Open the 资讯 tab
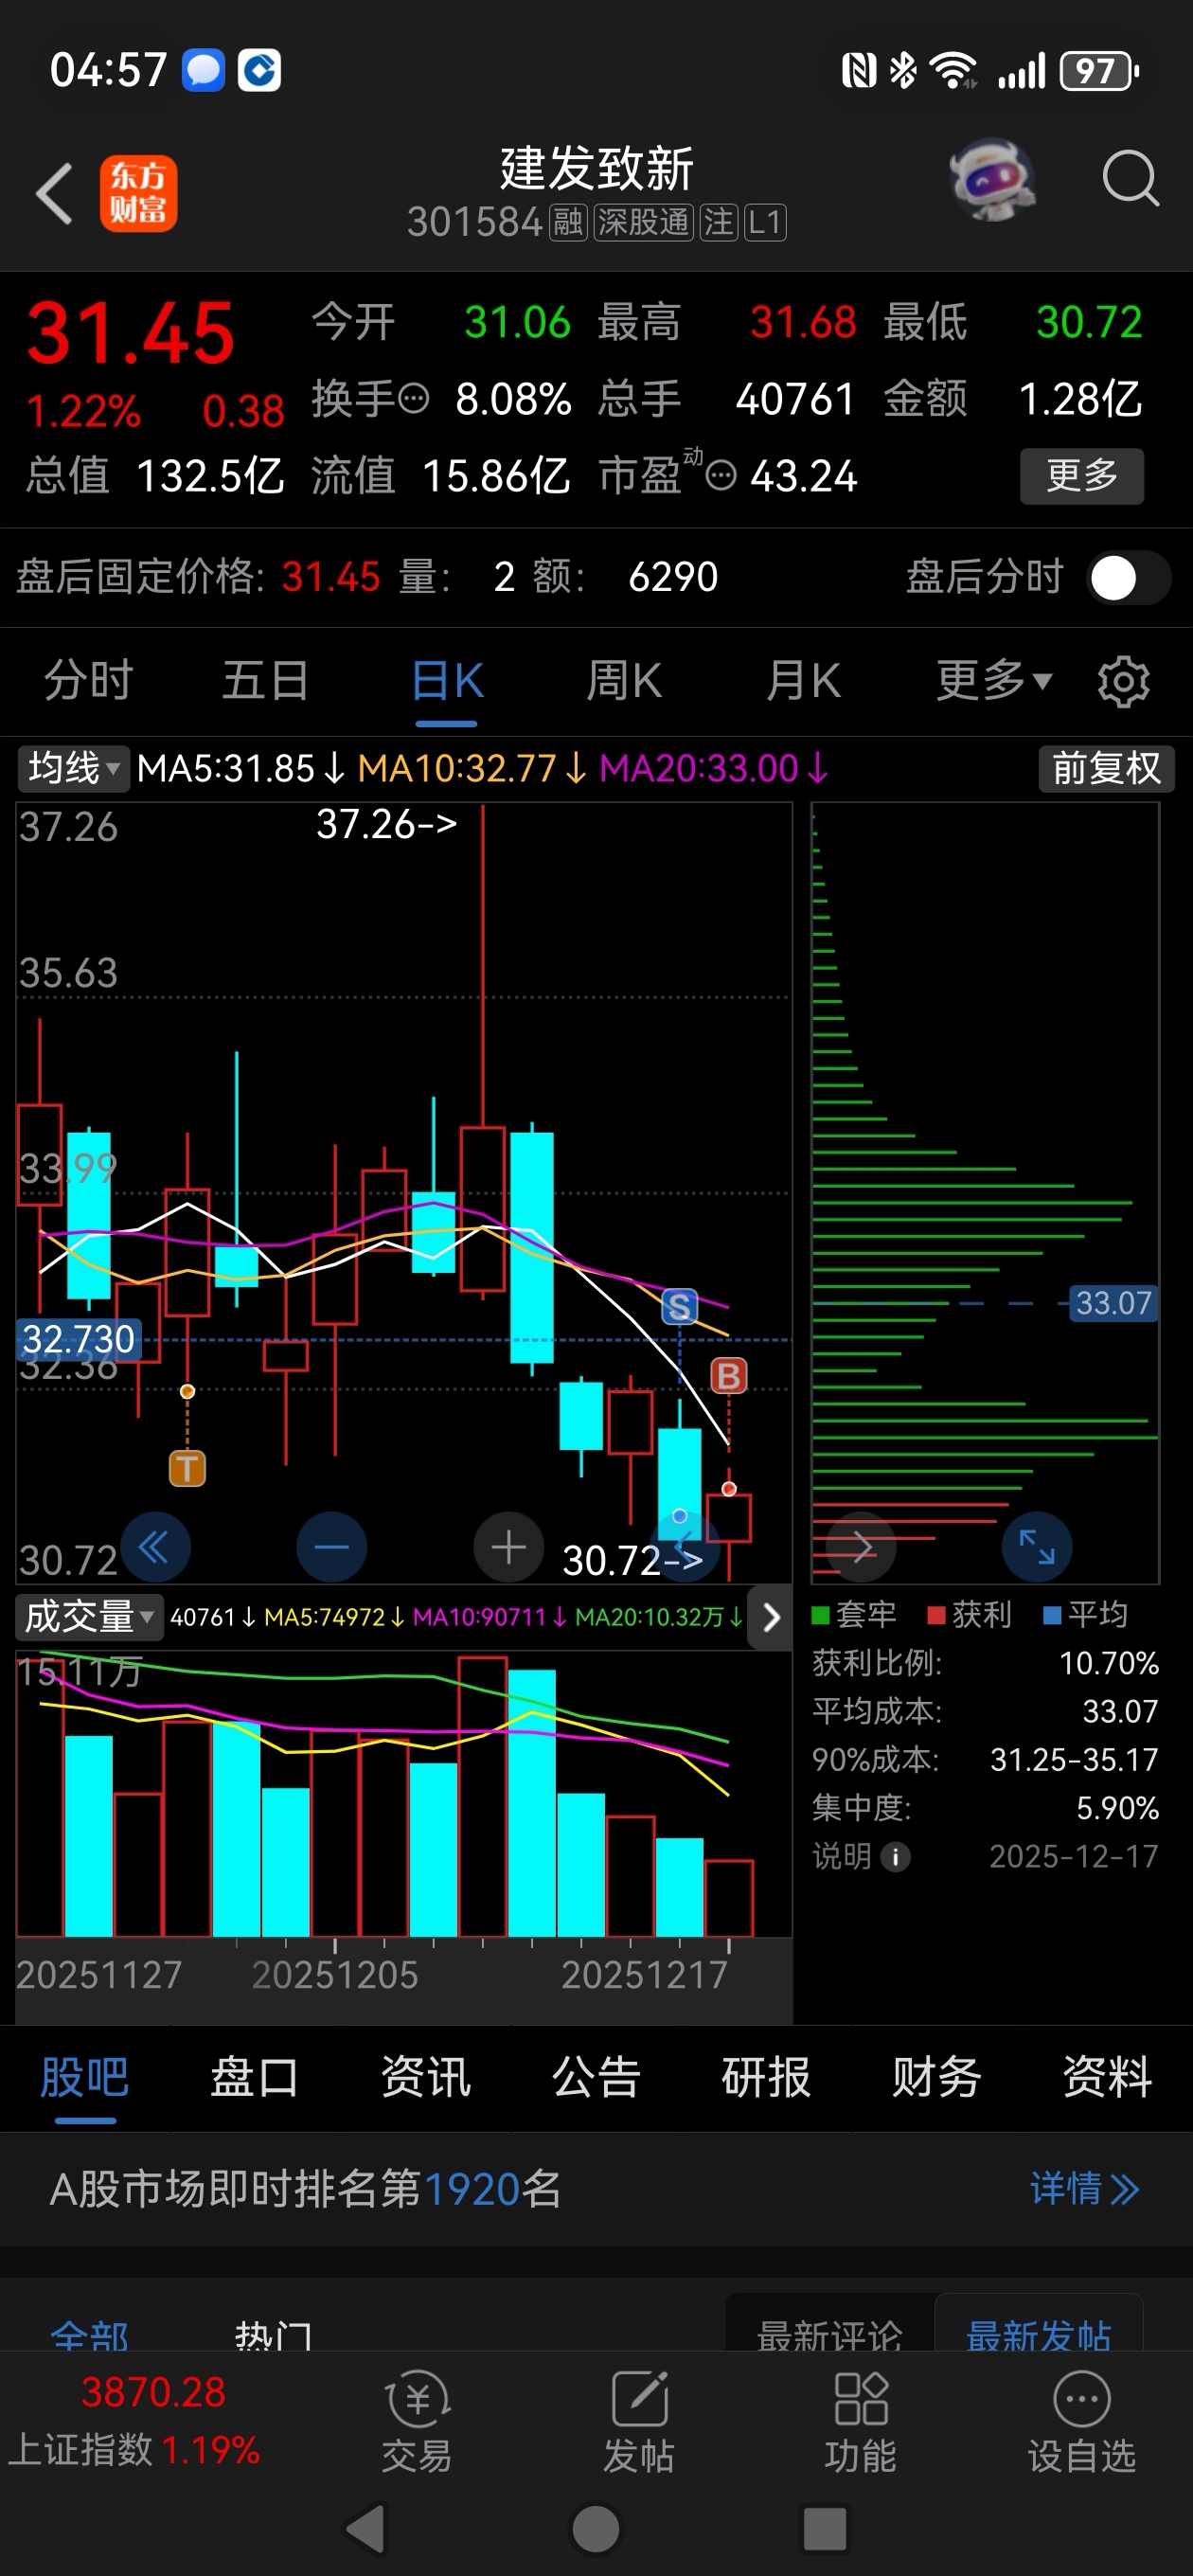This screenshot has width=1193, height=2576. [x=425, y=2078]
